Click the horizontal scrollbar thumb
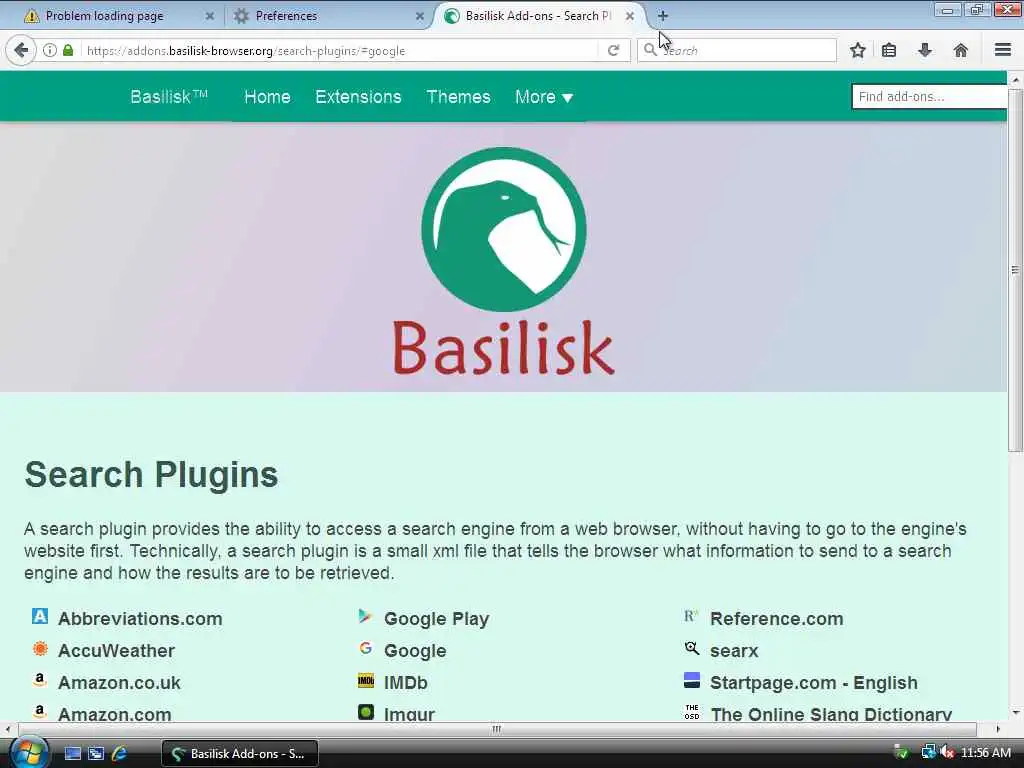The height and width of the screenshot is (768, 1024). point(497,729)
